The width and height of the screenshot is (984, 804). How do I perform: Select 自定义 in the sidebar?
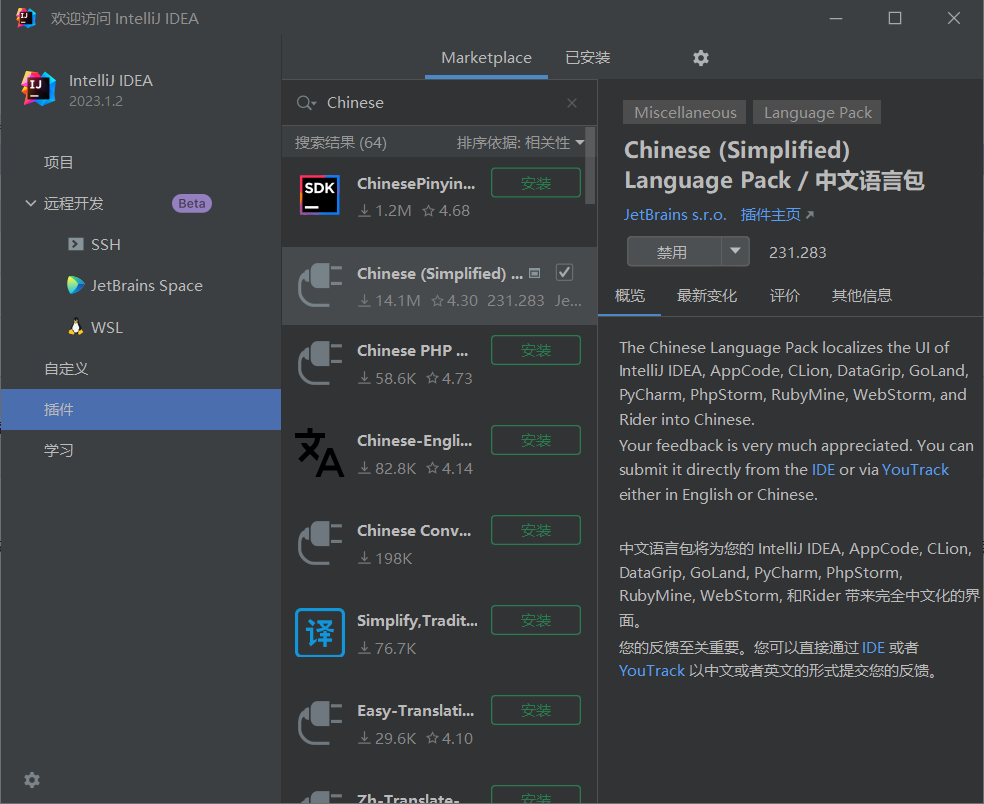click(66, 368)
